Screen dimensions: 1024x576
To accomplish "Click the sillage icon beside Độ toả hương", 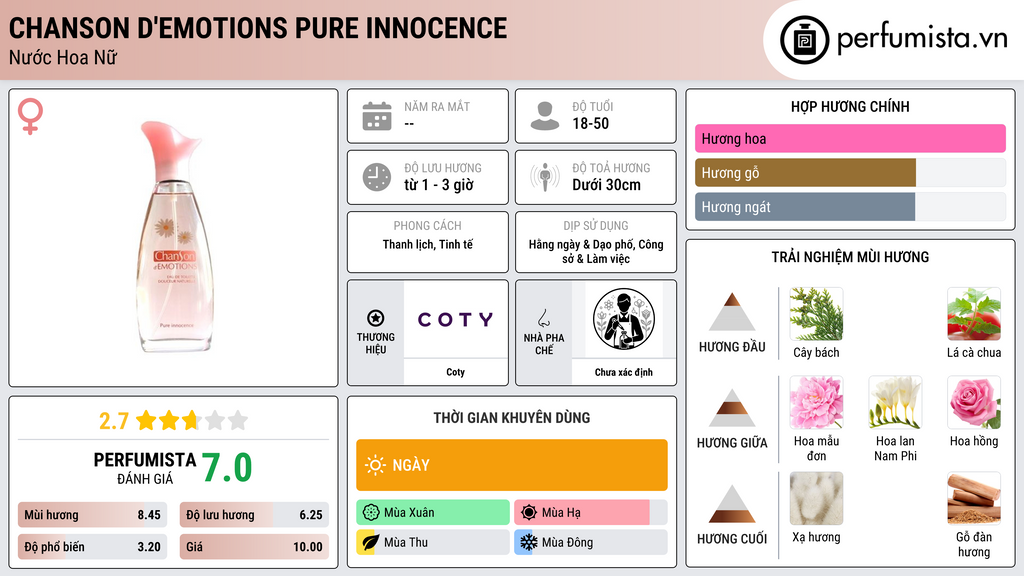I will pyautogui.click(x=545, y=177).
